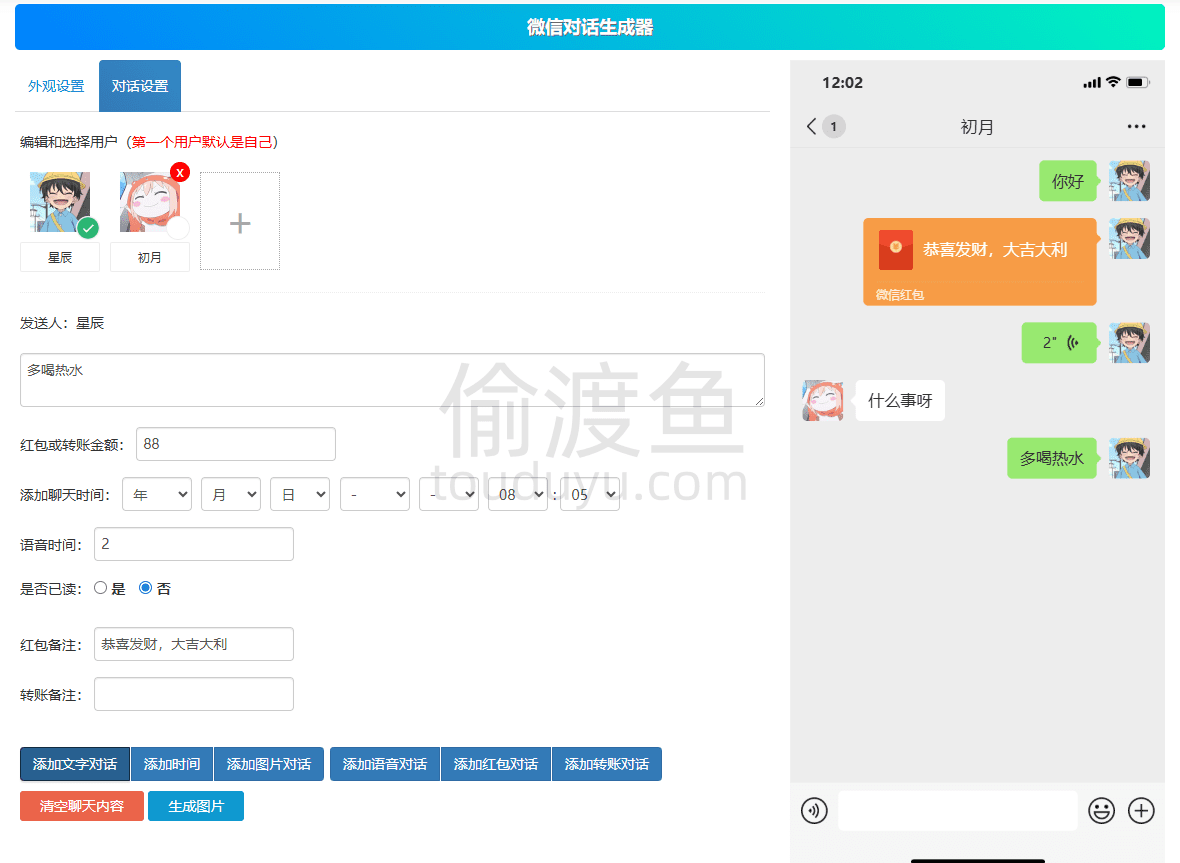Click the 你好 message bubble
The image size is (1180, 863).
point(1067,181)
